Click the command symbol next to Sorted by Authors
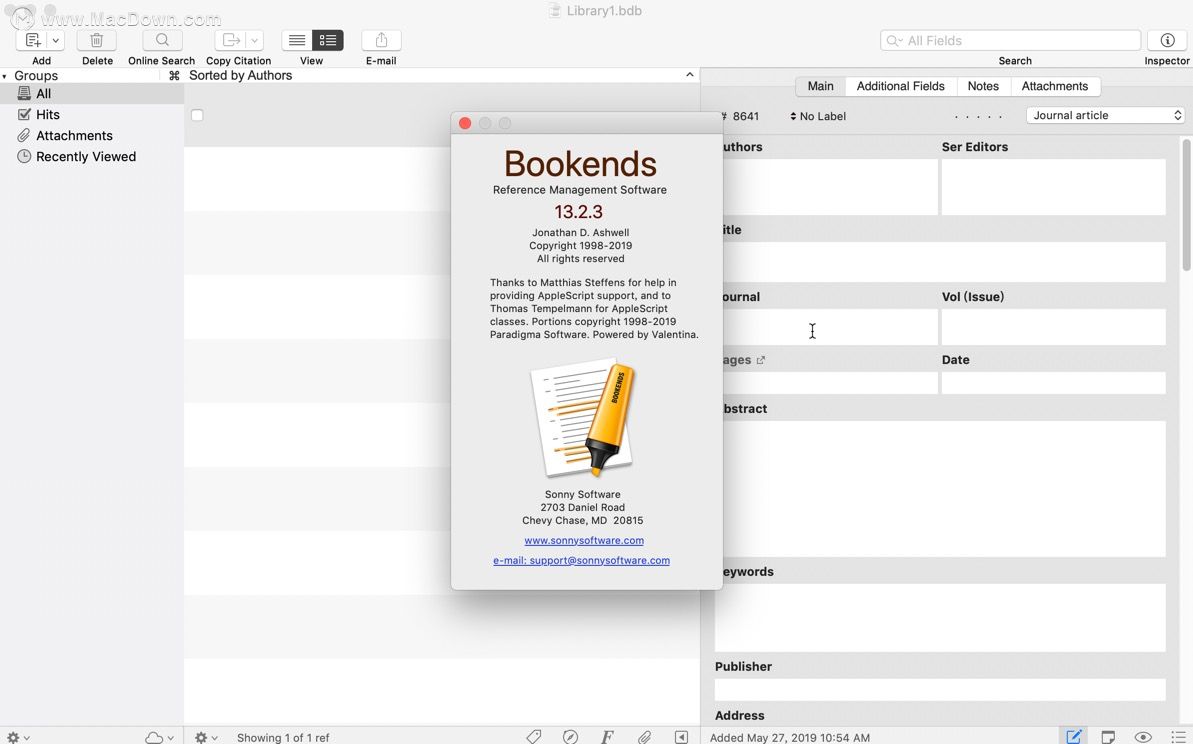 pos(174,75)
